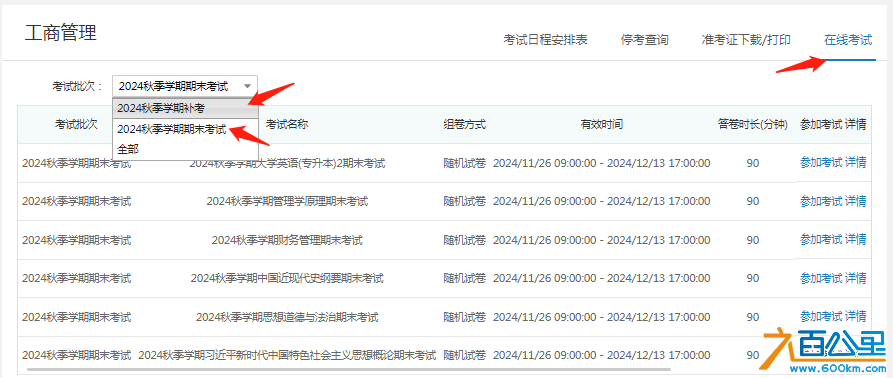The image size is (893, 378).
Task: Open 详情 for 中国近现代史纲要期末考试
Action: coord(855,278)
